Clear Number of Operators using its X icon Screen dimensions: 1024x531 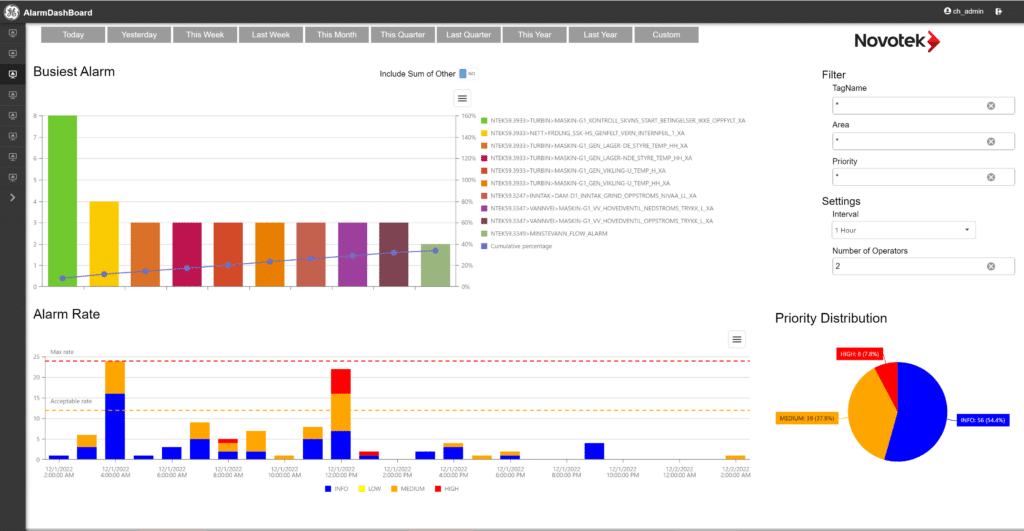[x=991, y=266]
